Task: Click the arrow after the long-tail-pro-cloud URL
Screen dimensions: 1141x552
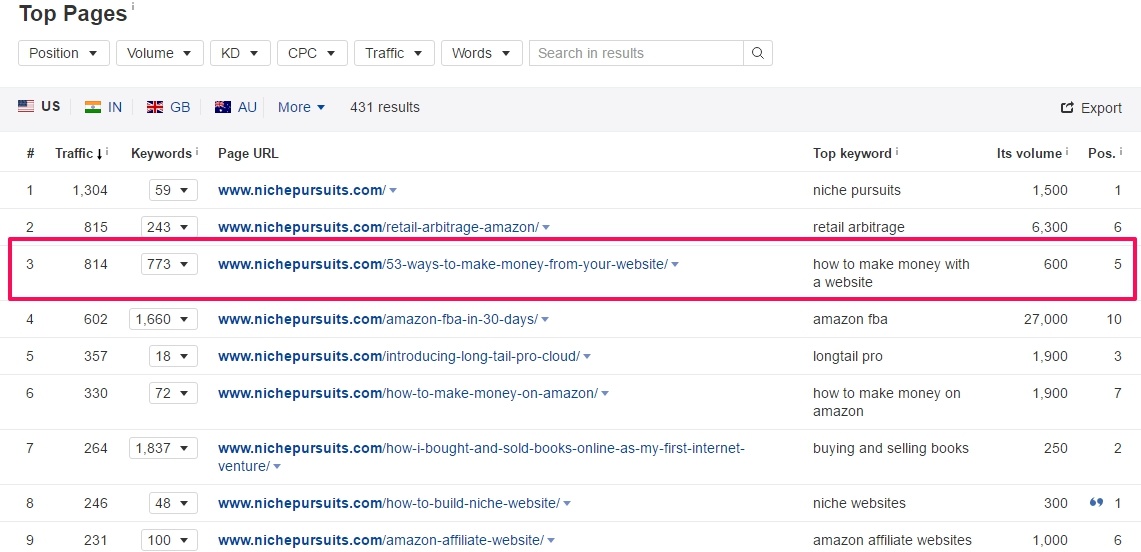Action: coord(587,357)
